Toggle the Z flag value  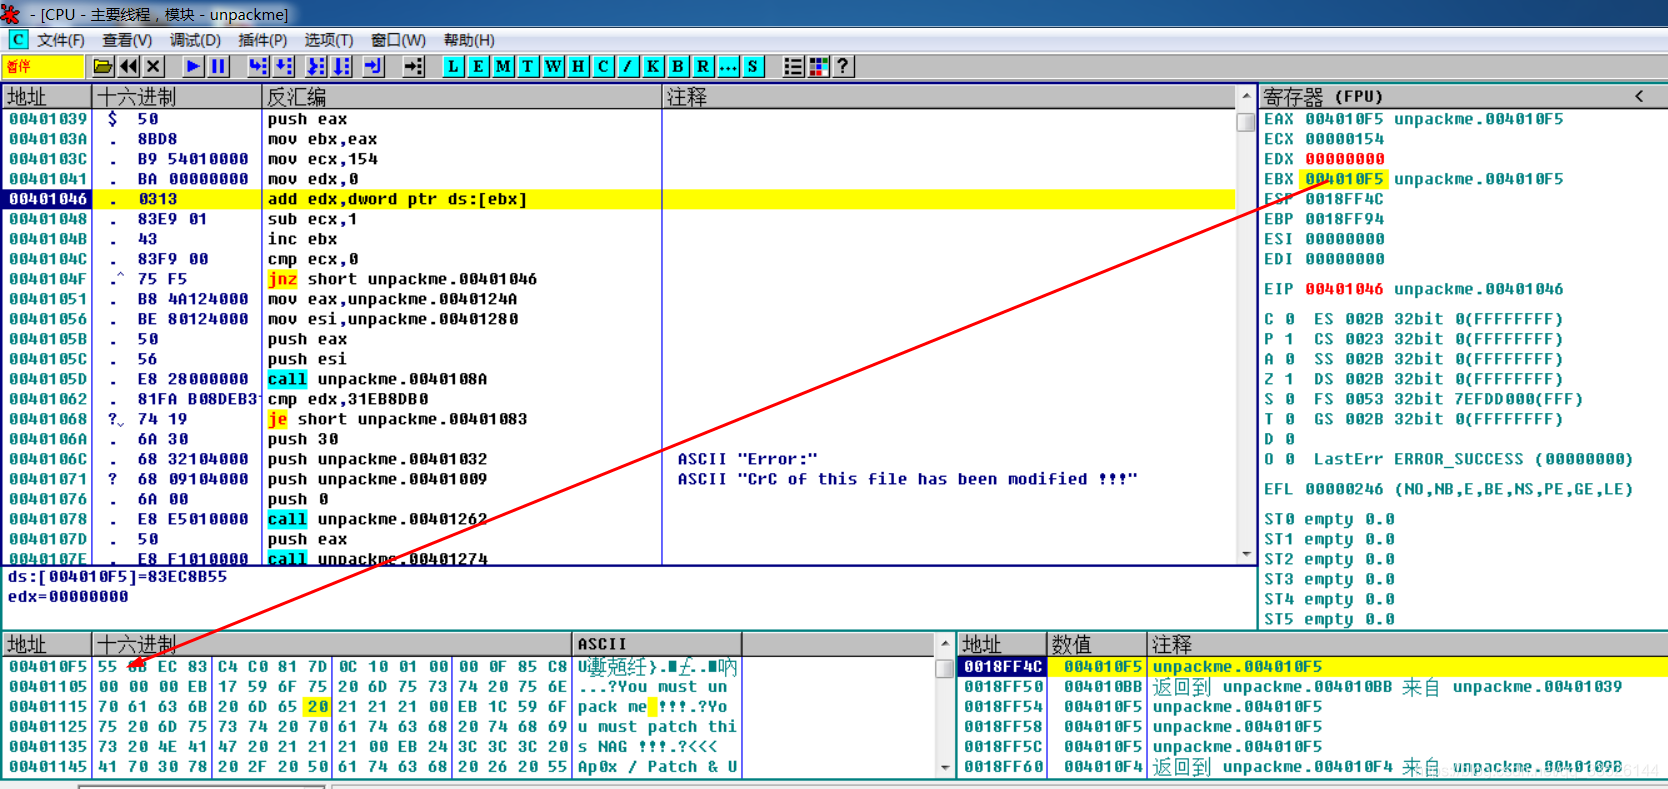tap(1290, 379)
